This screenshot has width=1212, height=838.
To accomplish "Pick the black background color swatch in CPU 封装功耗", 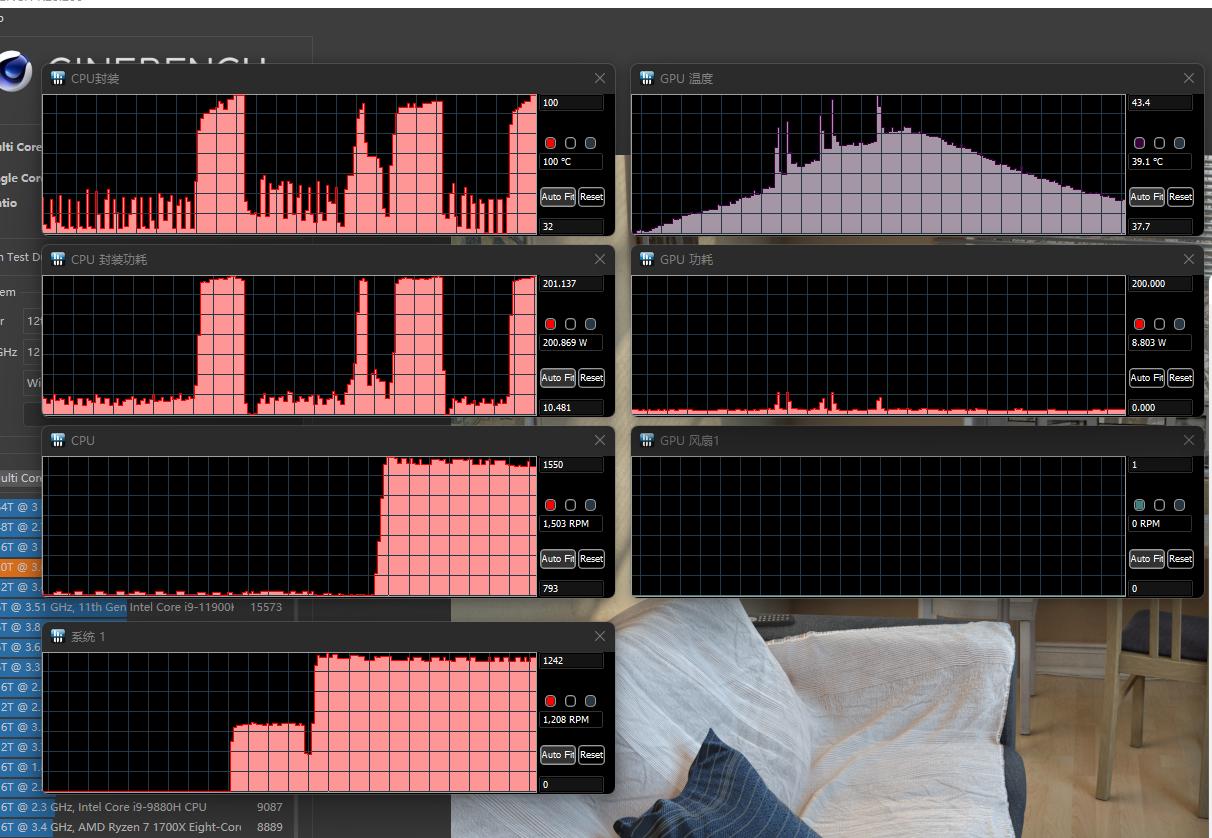I will point(570,324).
